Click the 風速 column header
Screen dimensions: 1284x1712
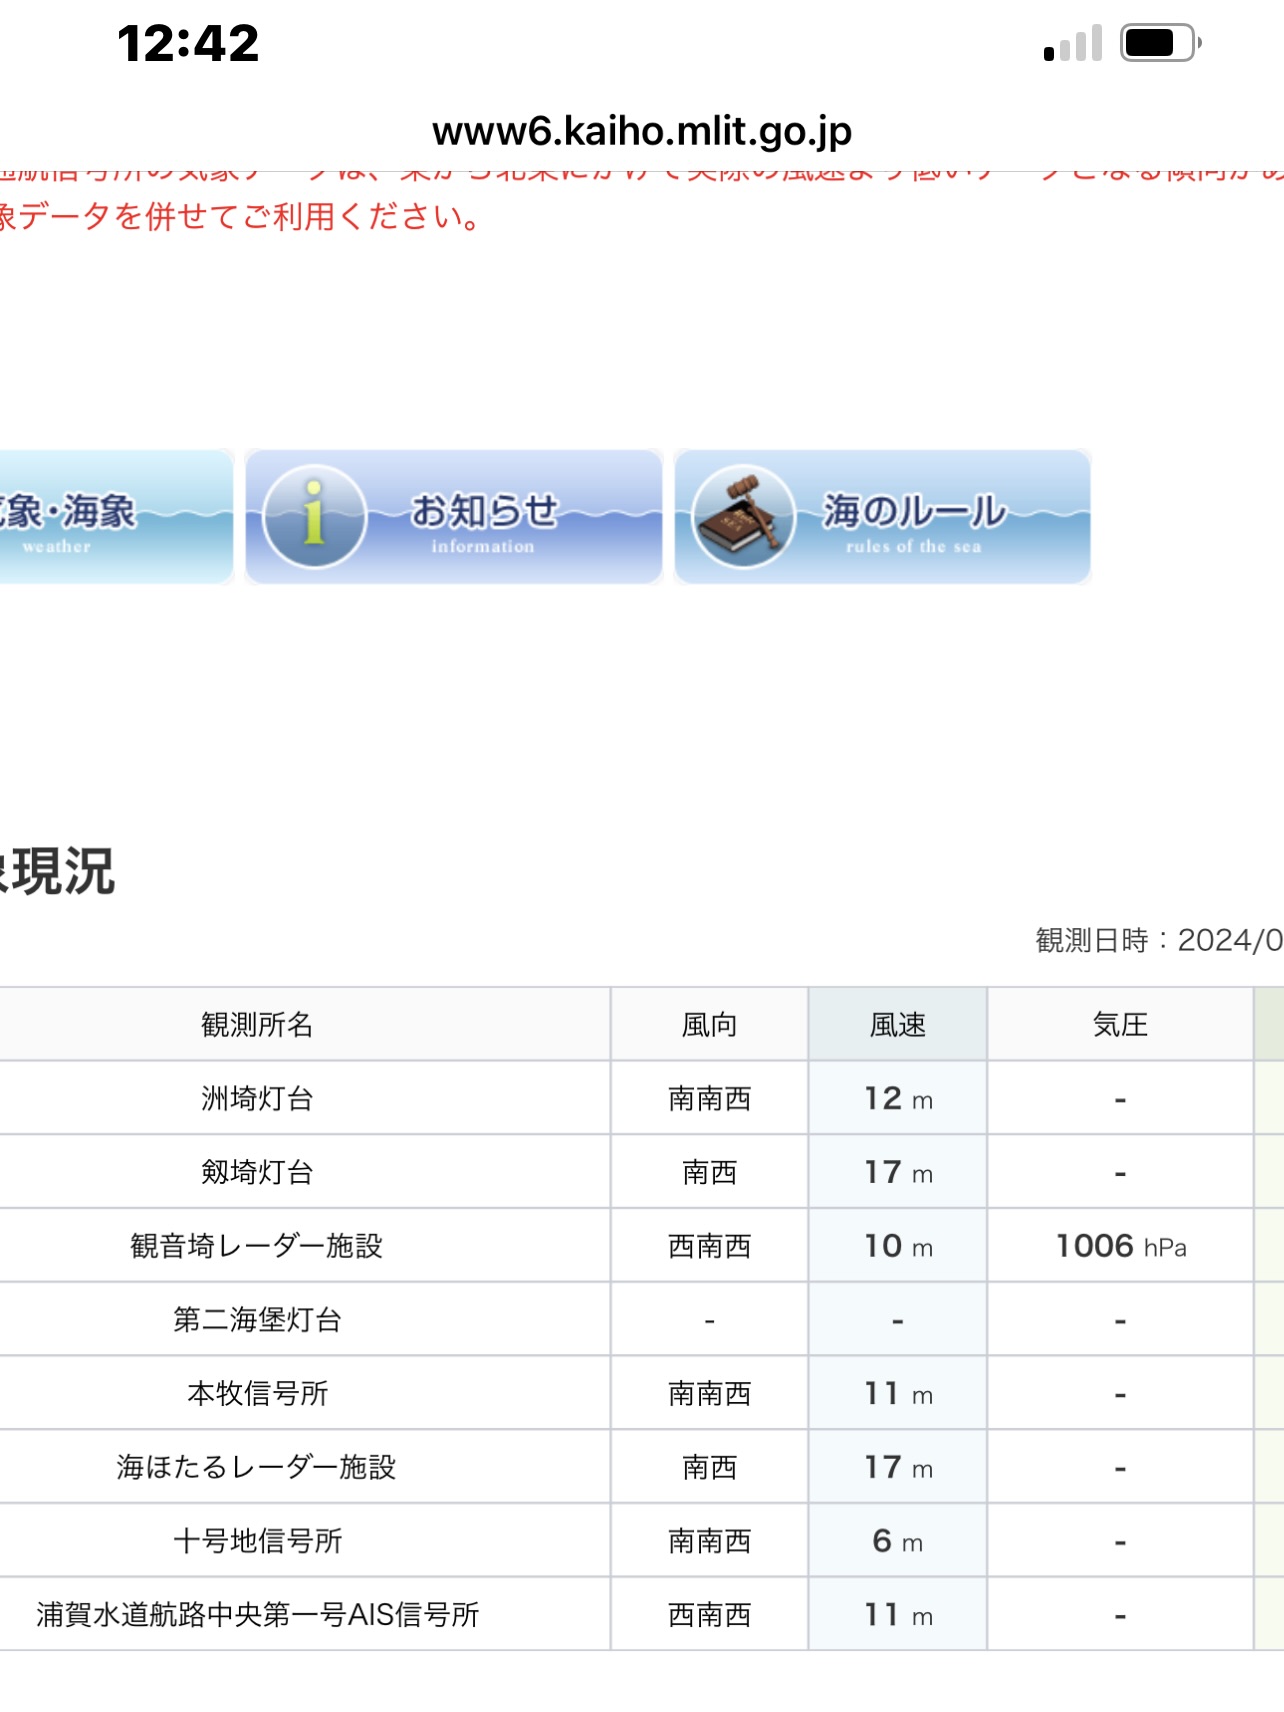click(897, 1025)
